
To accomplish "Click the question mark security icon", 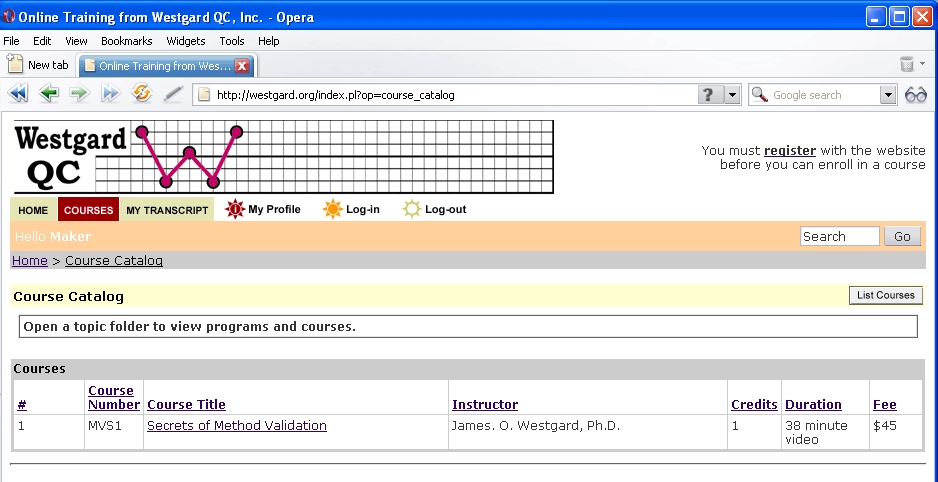I will coord(708,94).
